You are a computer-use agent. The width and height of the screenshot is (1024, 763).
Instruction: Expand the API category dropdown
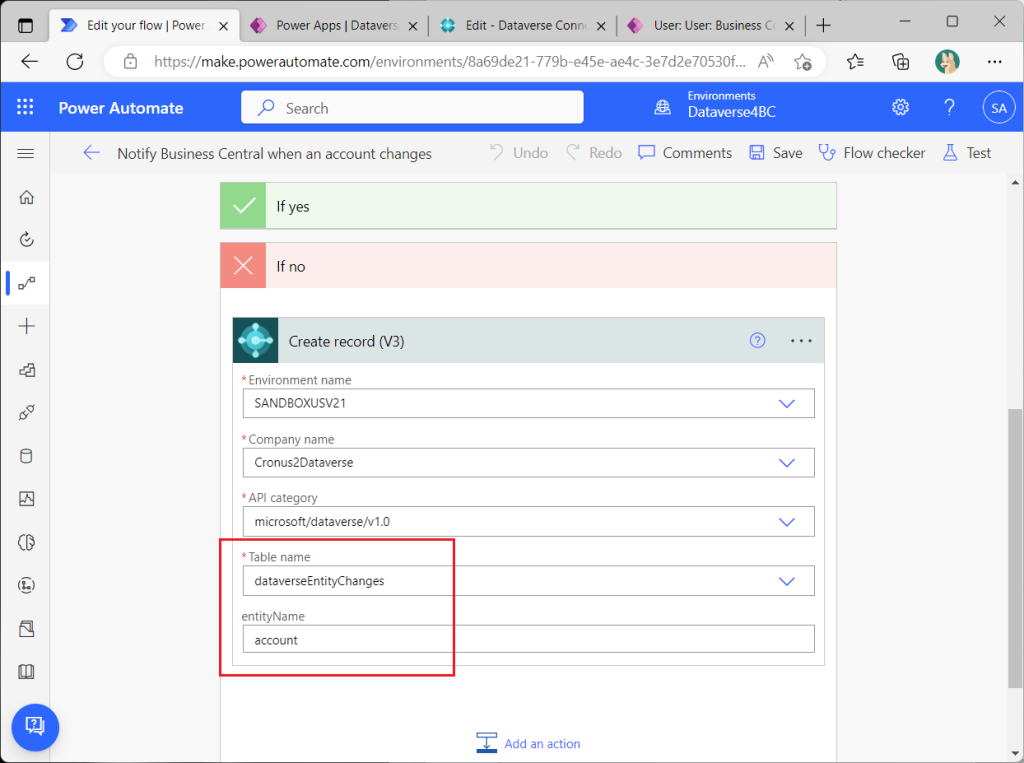786,522
